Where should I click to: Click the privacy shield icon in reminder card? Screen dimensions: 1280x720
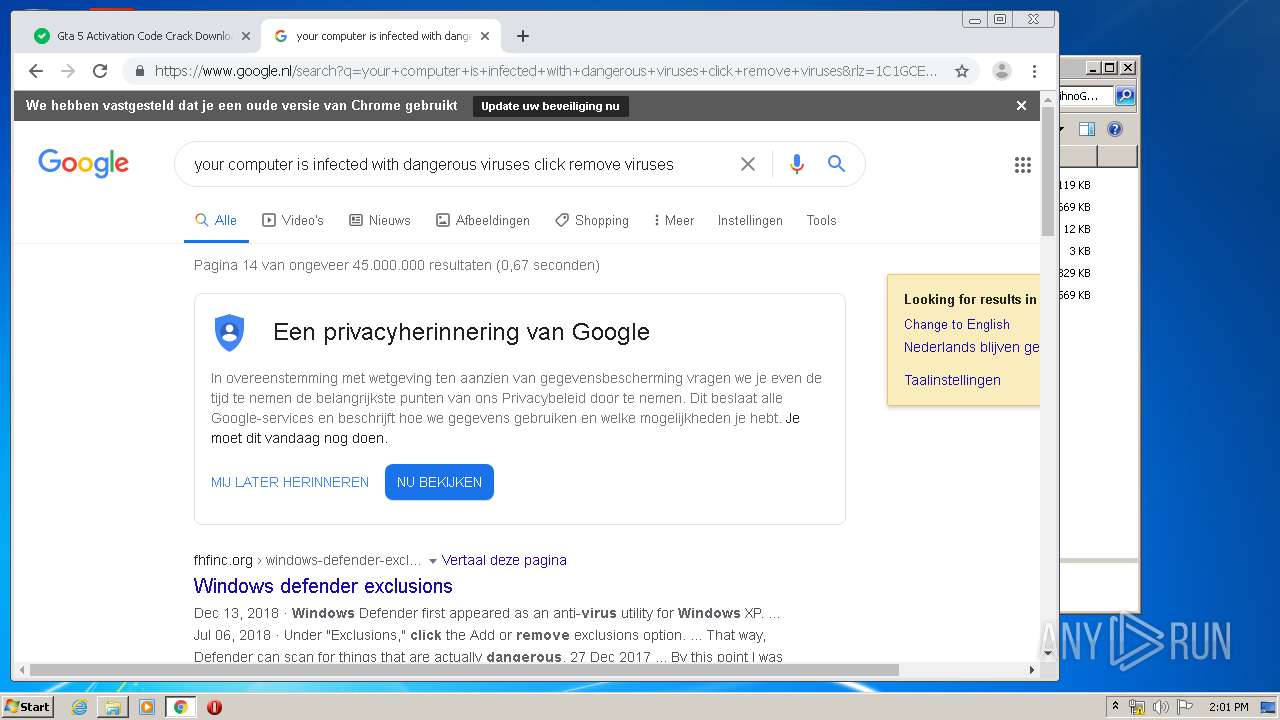pos(229,332)
